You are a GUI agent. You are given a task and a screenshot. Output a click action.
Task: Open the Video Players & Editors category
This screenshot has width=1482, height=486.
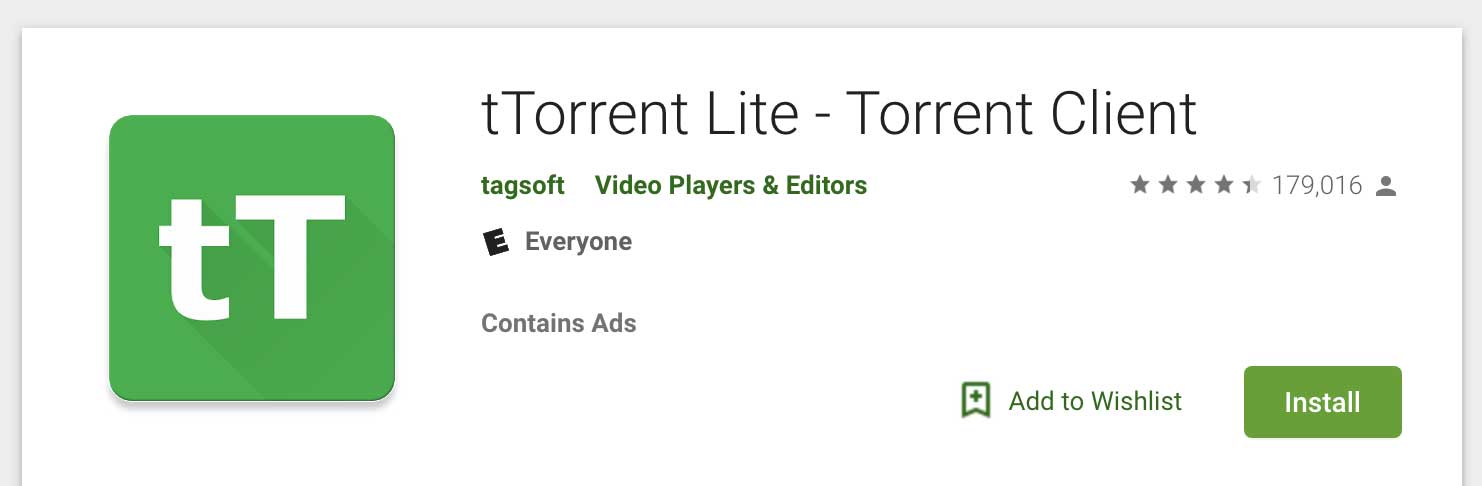(731, 186)
